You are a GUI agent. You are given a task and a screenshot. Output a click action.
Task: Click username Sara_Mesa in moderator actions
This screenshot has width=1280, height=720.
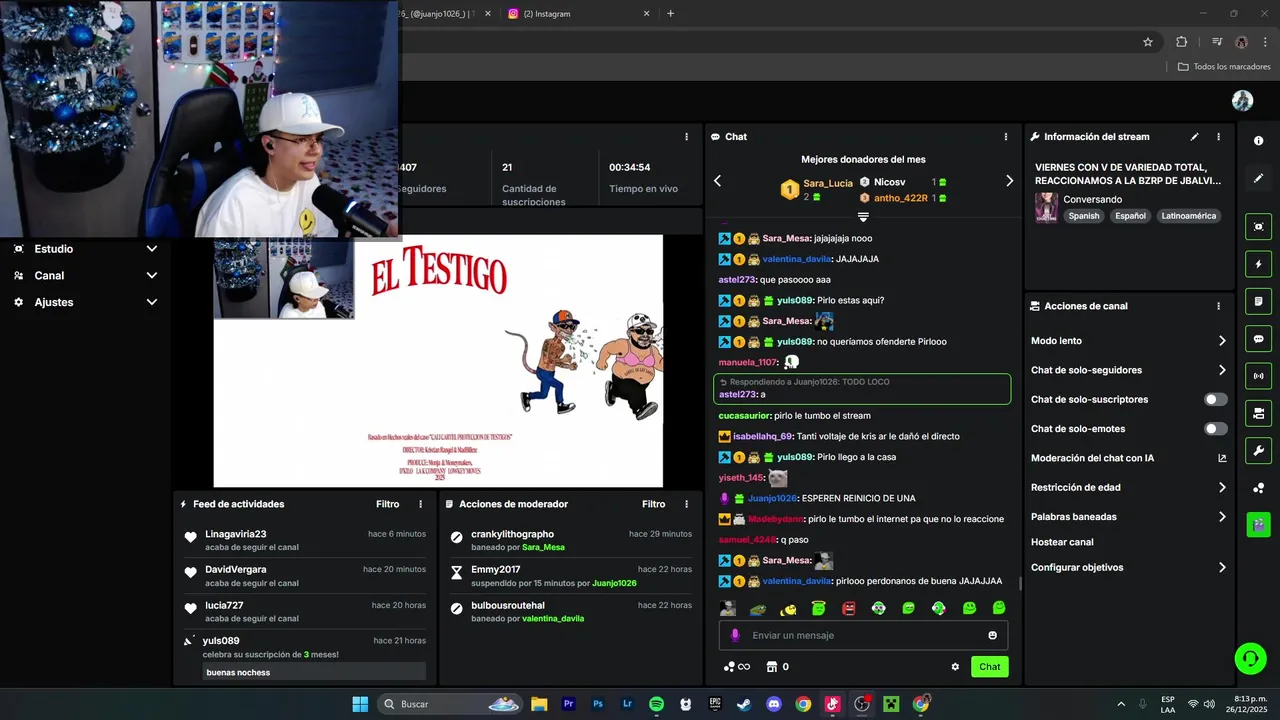[543, 547]
